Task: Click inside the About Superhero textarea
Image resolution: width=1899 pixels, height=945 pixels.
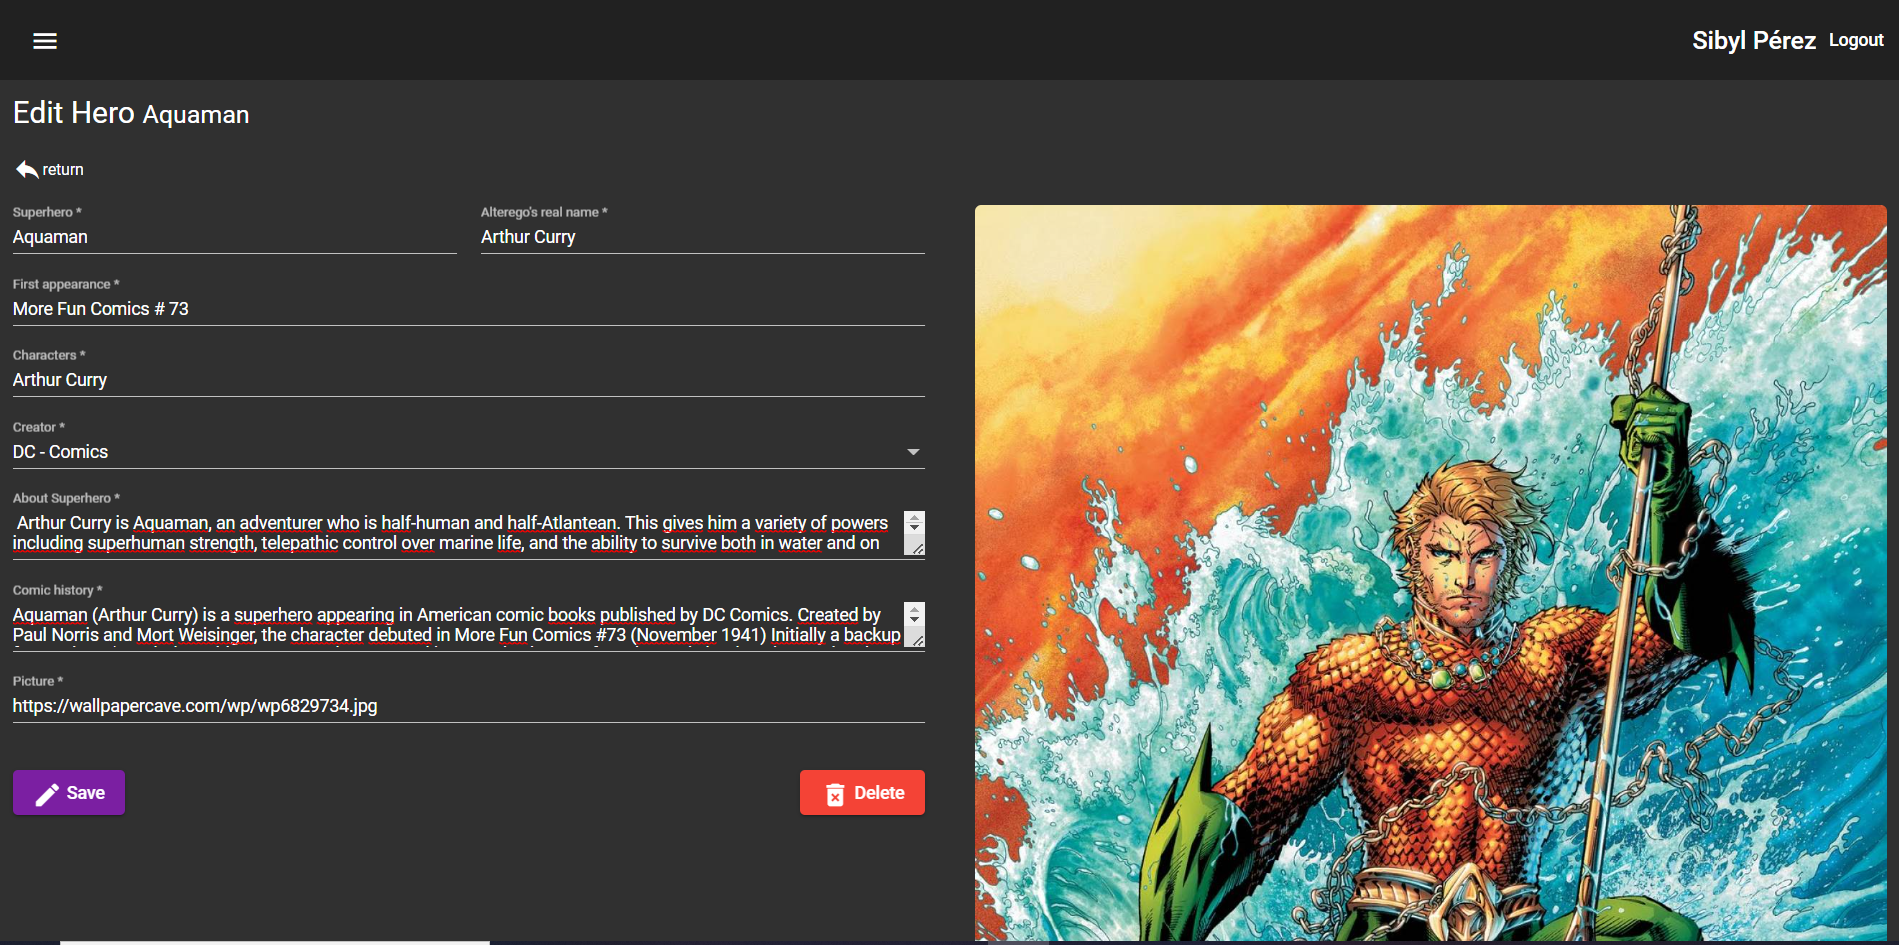Action: point(457,533)
